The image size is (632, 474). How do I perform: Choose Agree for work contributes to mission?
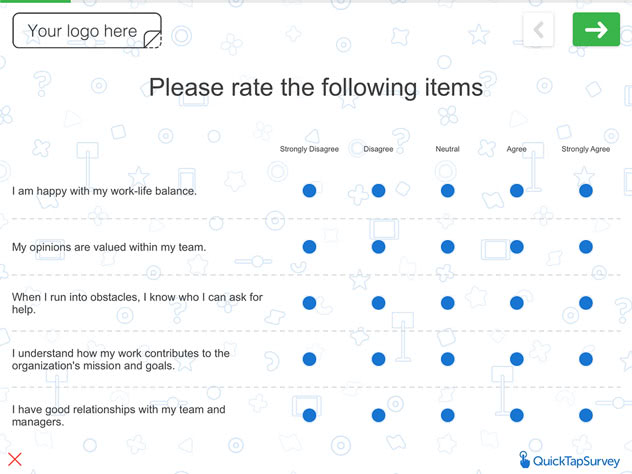click(517, 359)
